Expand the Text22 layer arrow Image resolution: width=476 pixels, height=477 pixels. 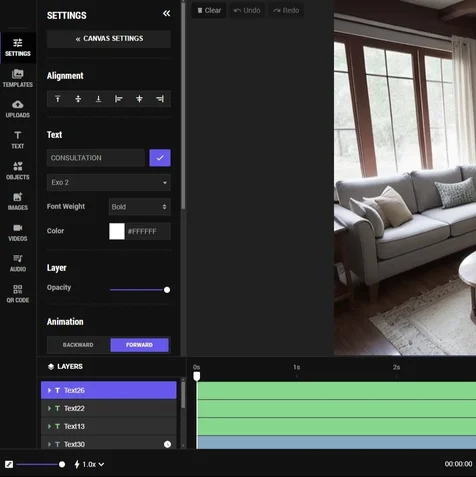pyautogui.click(x=49, y=408)
